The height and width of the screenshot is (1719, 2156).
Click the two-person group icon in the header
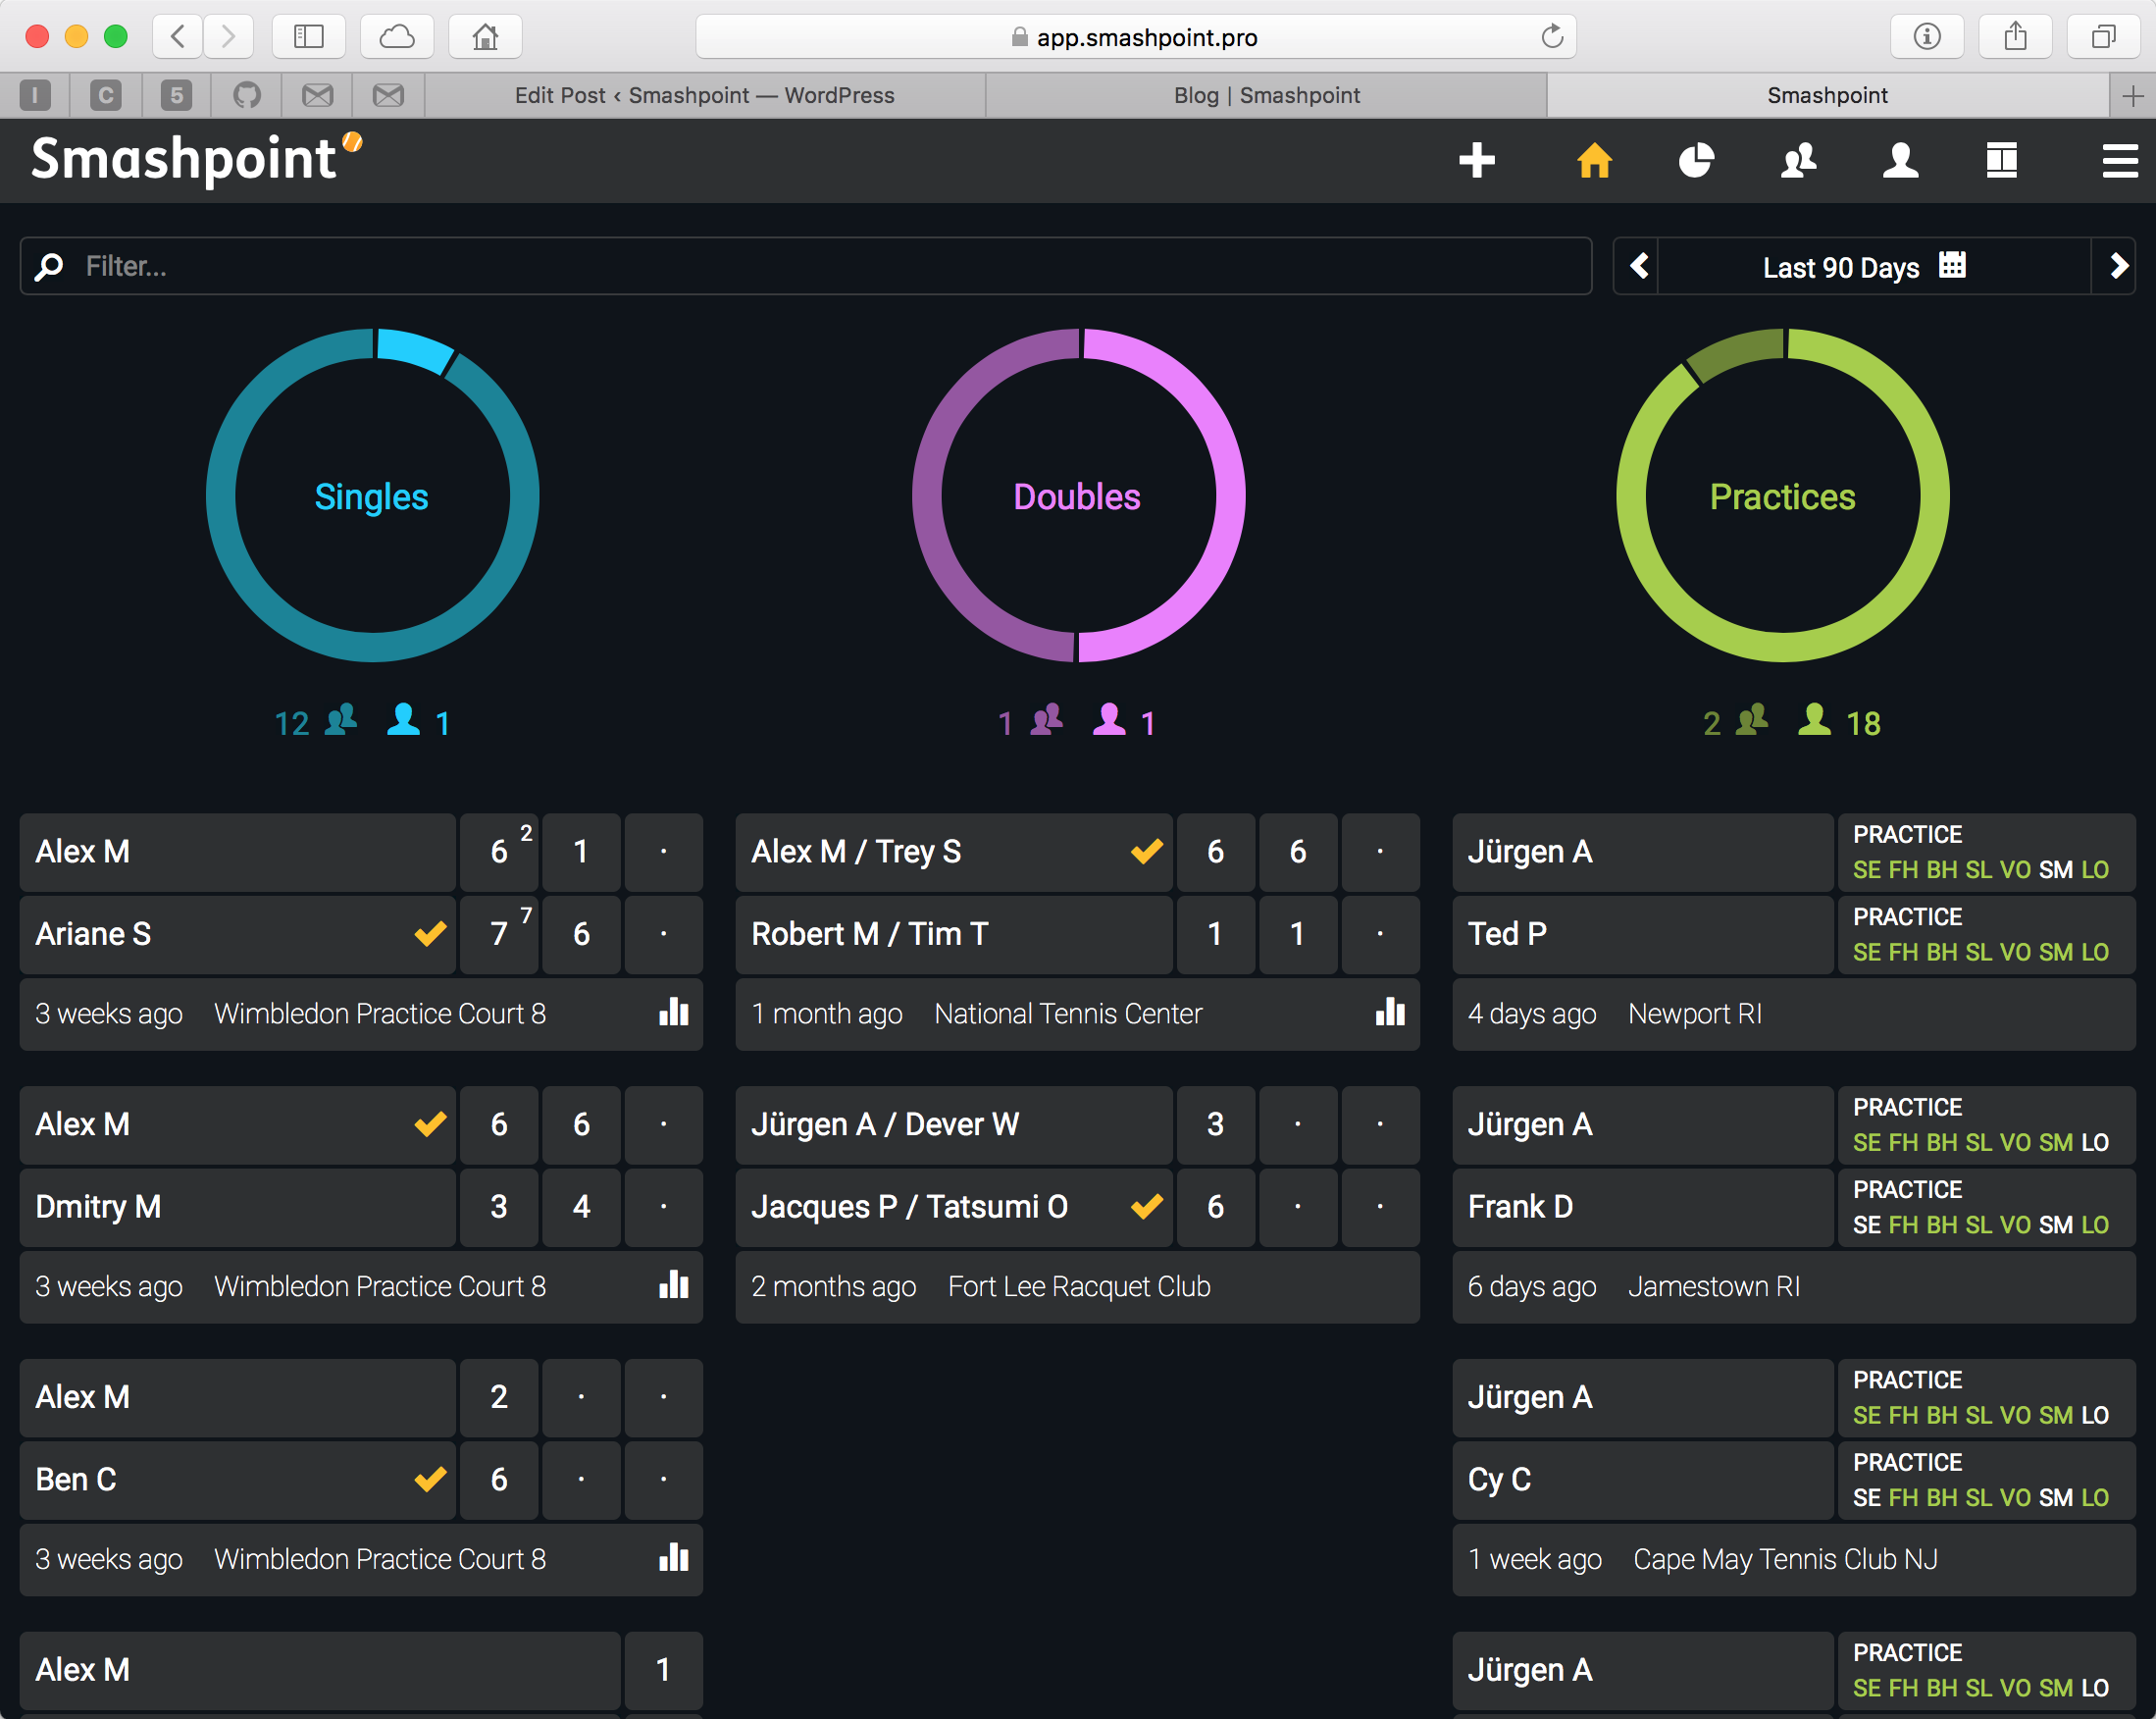pyautogui.click(x=1798, y=160)
